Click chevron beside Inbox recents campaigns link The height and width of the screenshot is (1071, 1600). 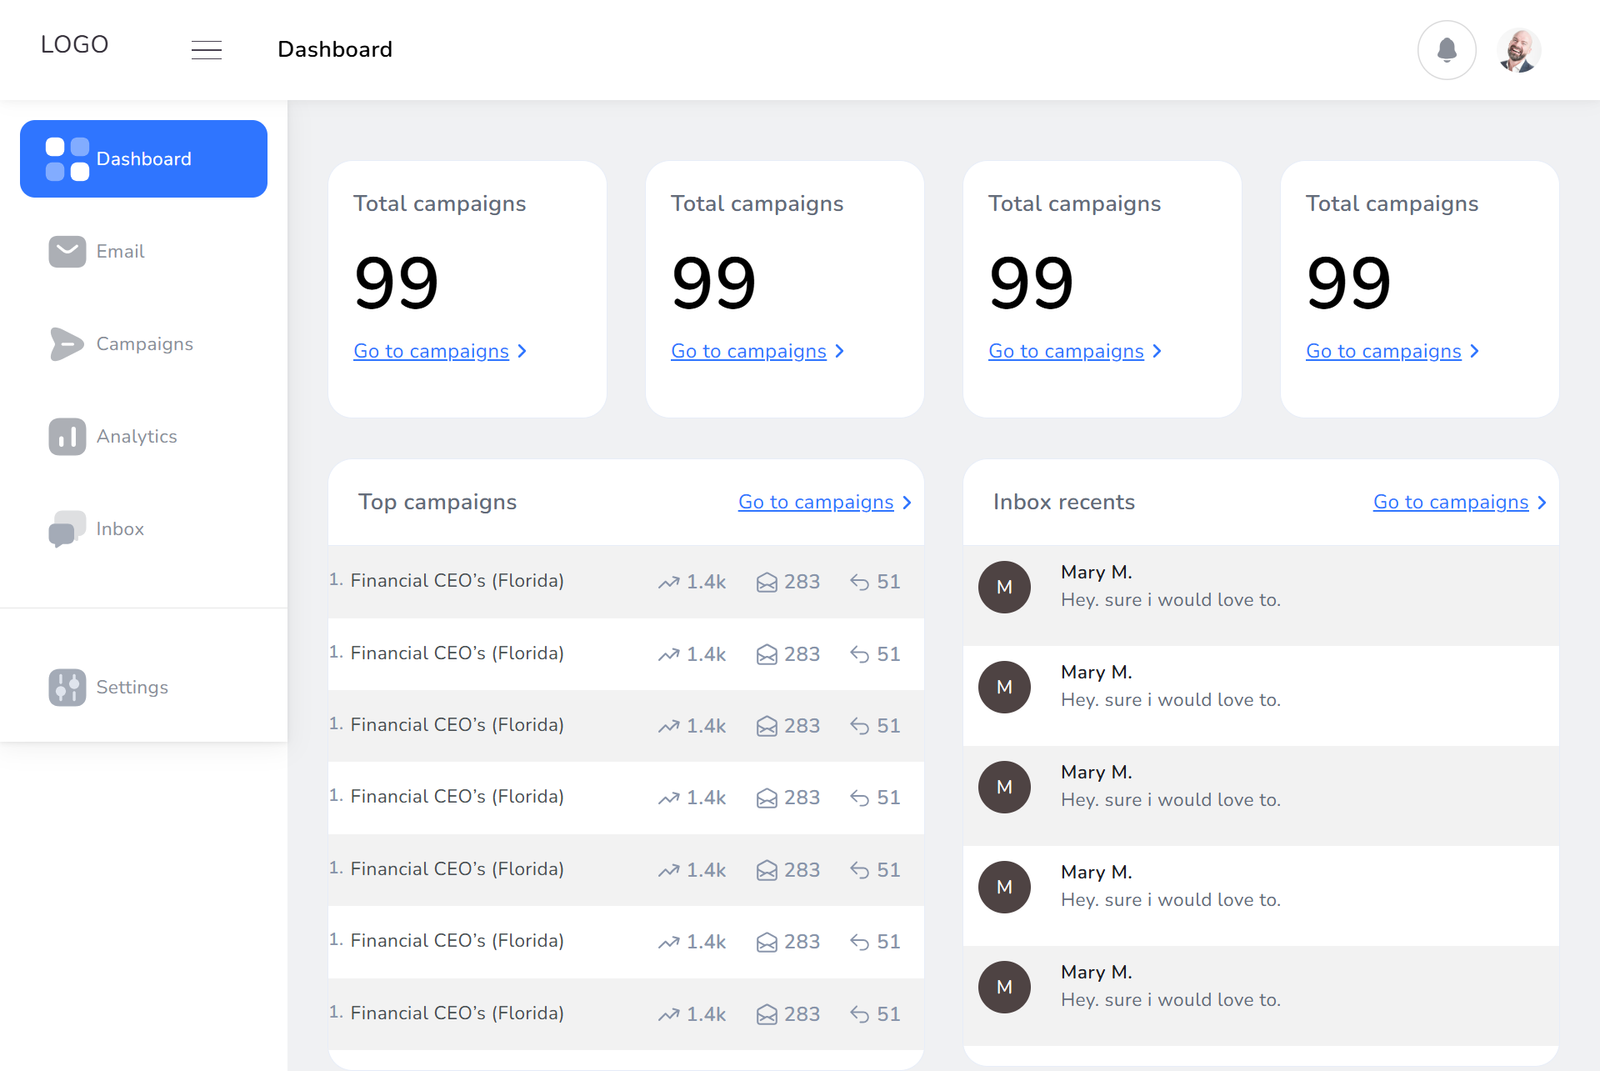click(1542, 503)
